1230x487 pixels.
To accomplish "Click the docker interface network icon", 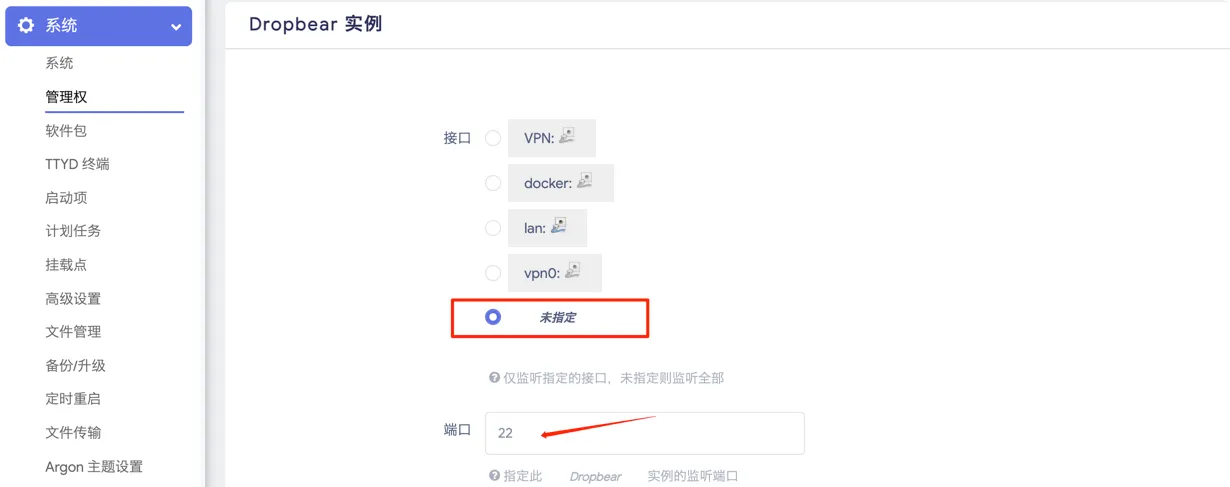I will [x=585, y=182].
